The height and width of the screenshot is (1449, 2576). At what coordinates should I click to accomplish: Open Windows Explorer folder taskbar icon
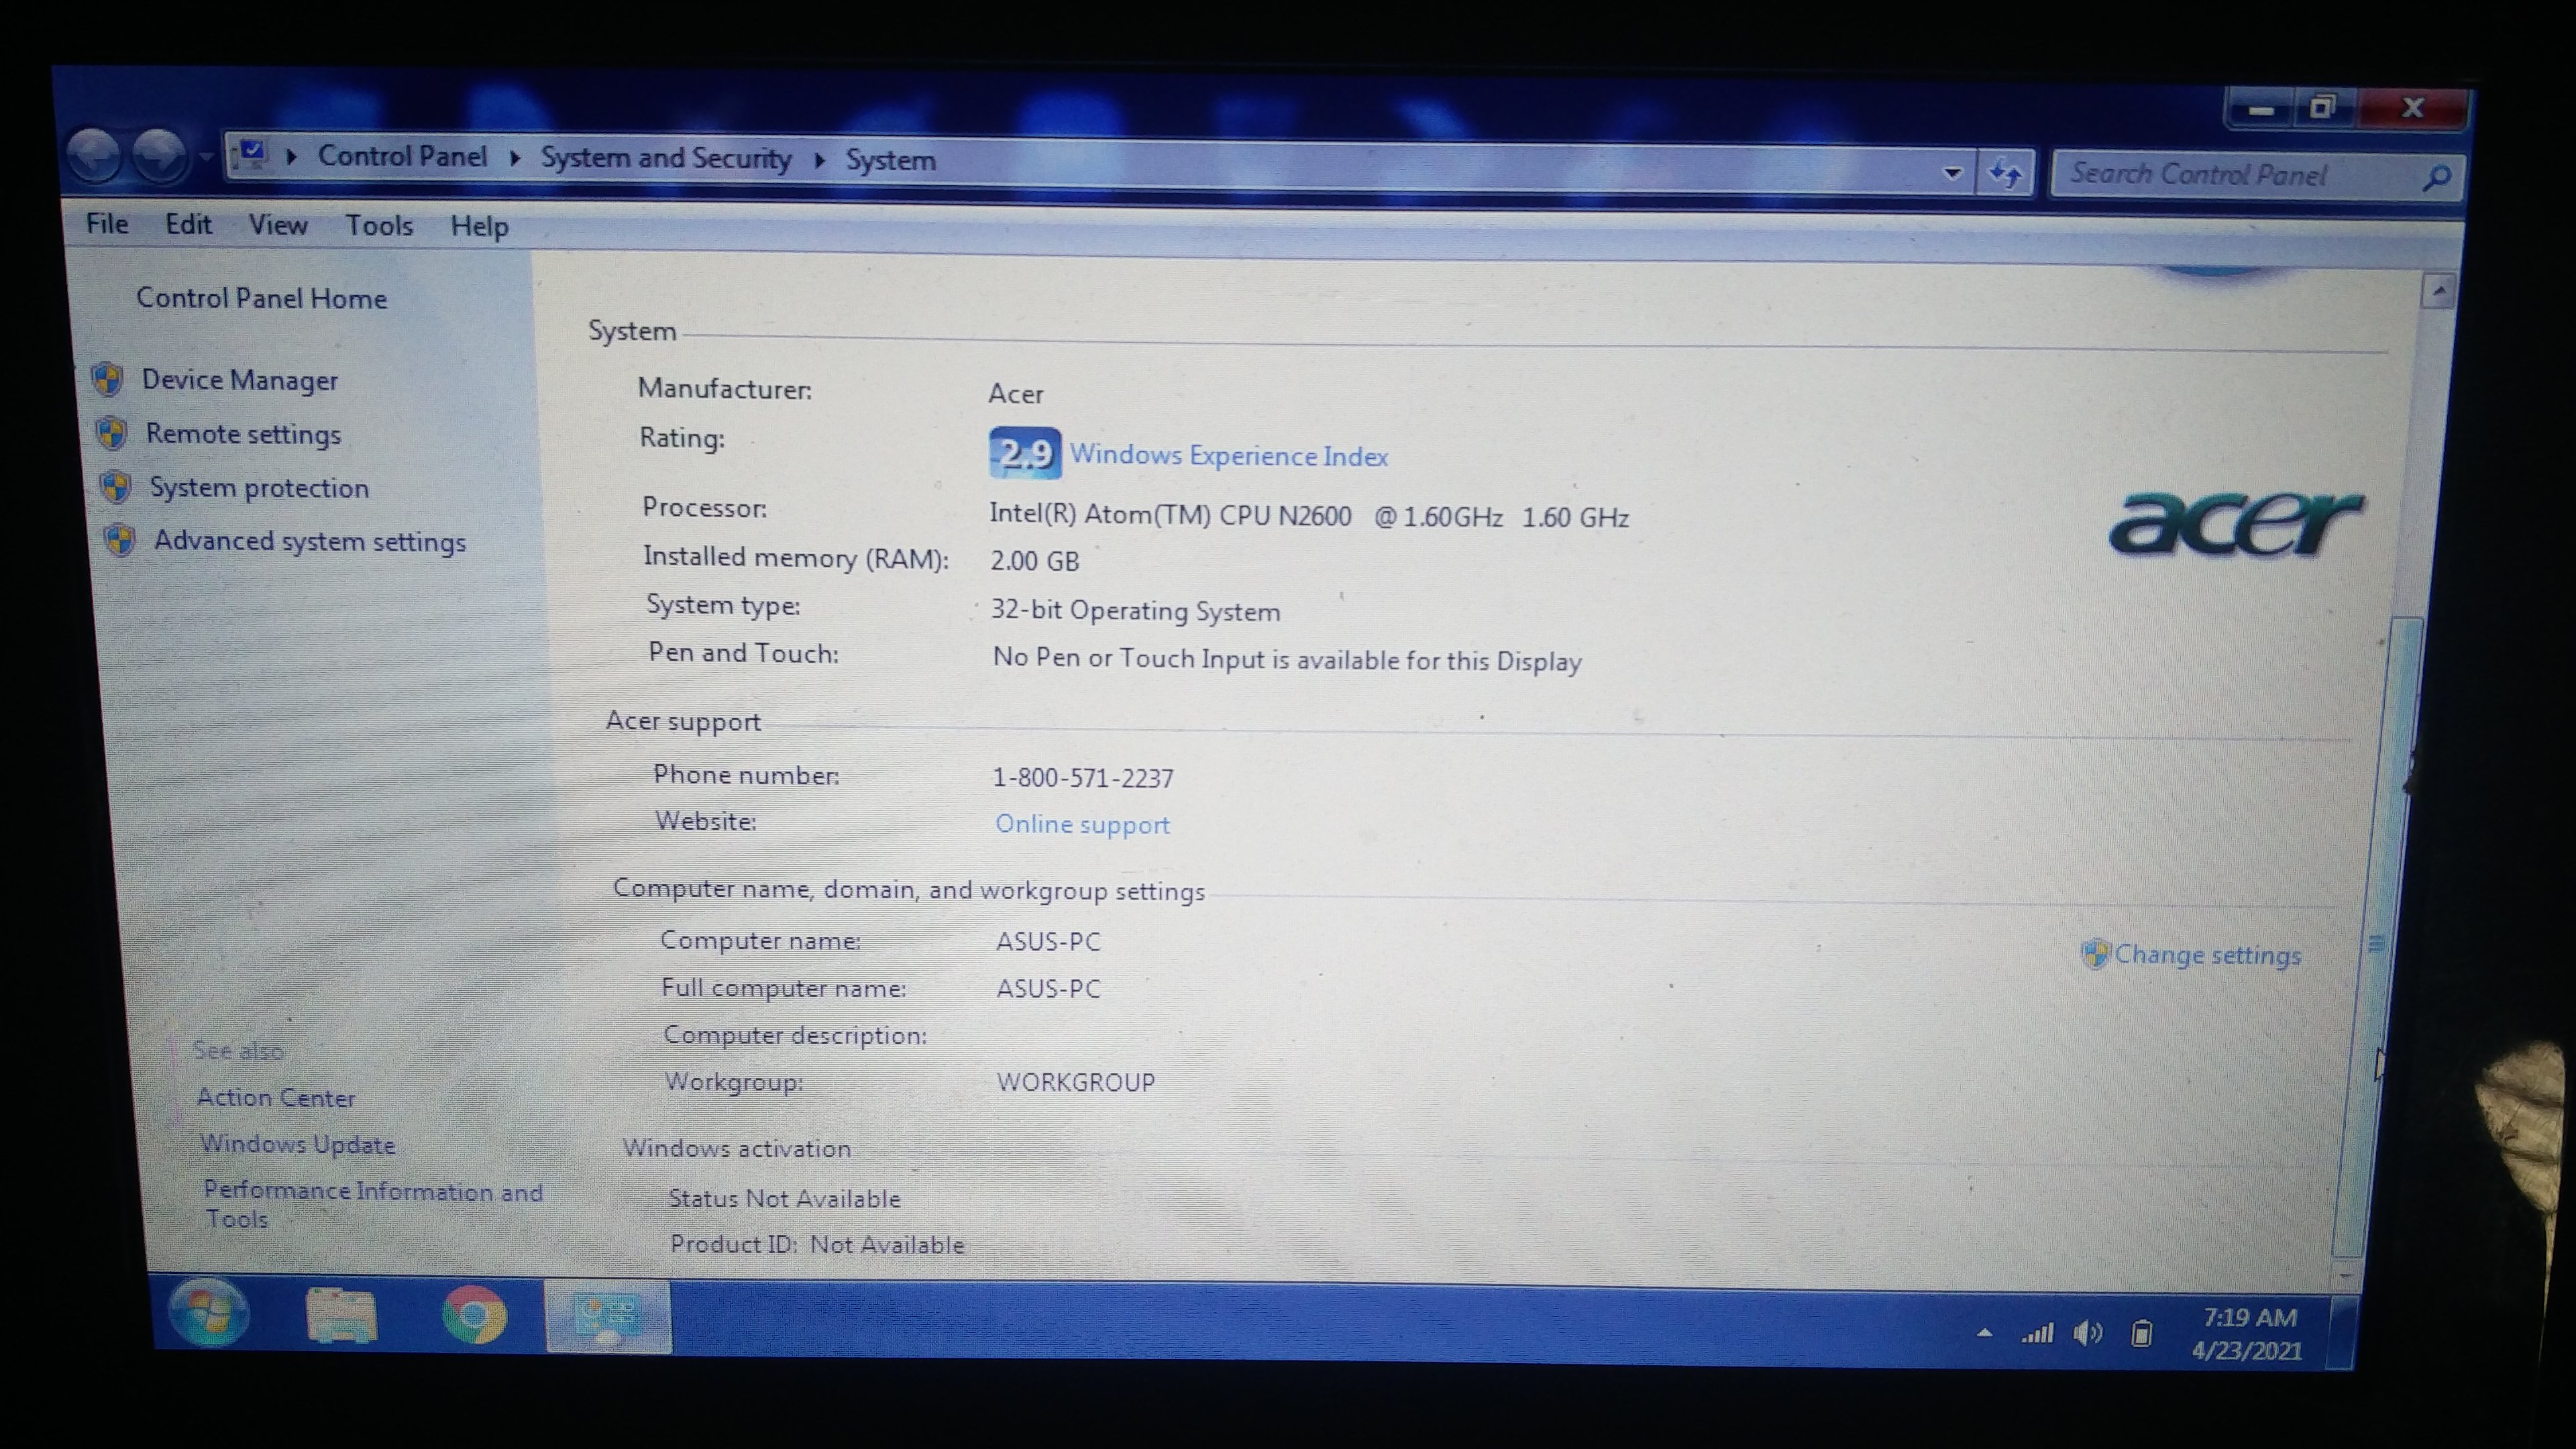341,1315
